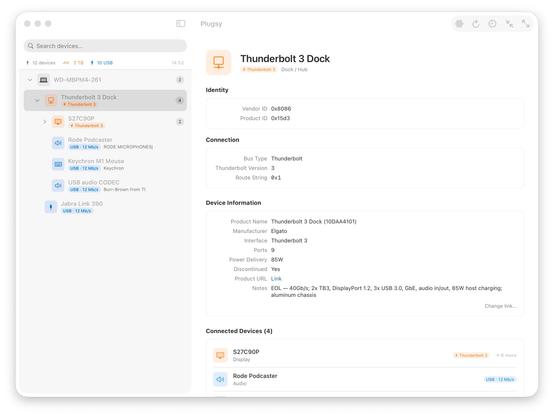The width and height of the screenshot is (554, 416).
Task: Click the clock history toolbar icon
Action: (x=492, y=24)
